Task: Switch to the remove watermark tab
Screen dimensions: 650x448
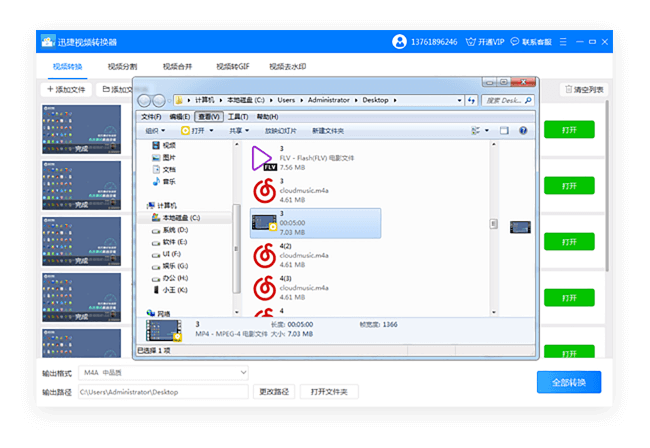Action: pos(288,66)
